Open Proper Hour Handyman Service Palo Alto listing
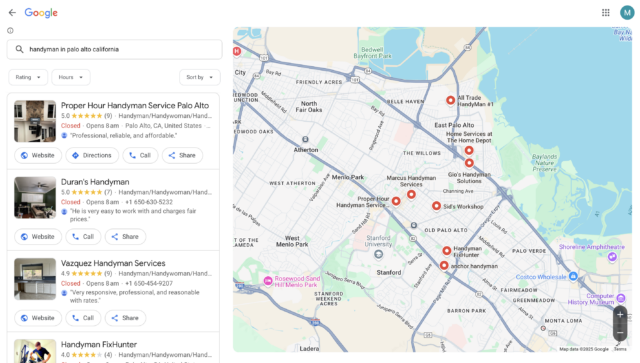The width and height of the screenshot is (640, 363). (x=135, y=105)
